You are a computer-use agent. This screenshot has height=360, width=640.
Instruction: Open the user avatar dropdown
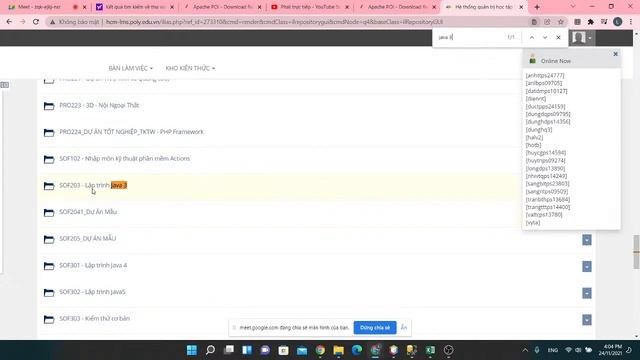pyautogui.click(x=582, y=38)
